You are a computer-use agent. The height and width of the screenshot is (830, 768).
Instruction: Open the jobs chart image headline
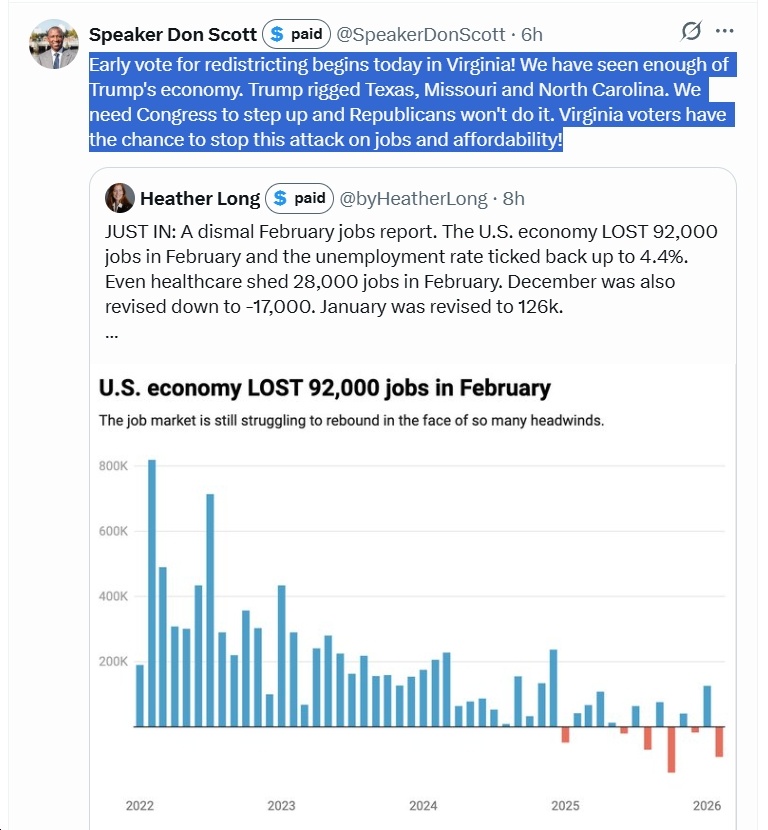[325, 387]
